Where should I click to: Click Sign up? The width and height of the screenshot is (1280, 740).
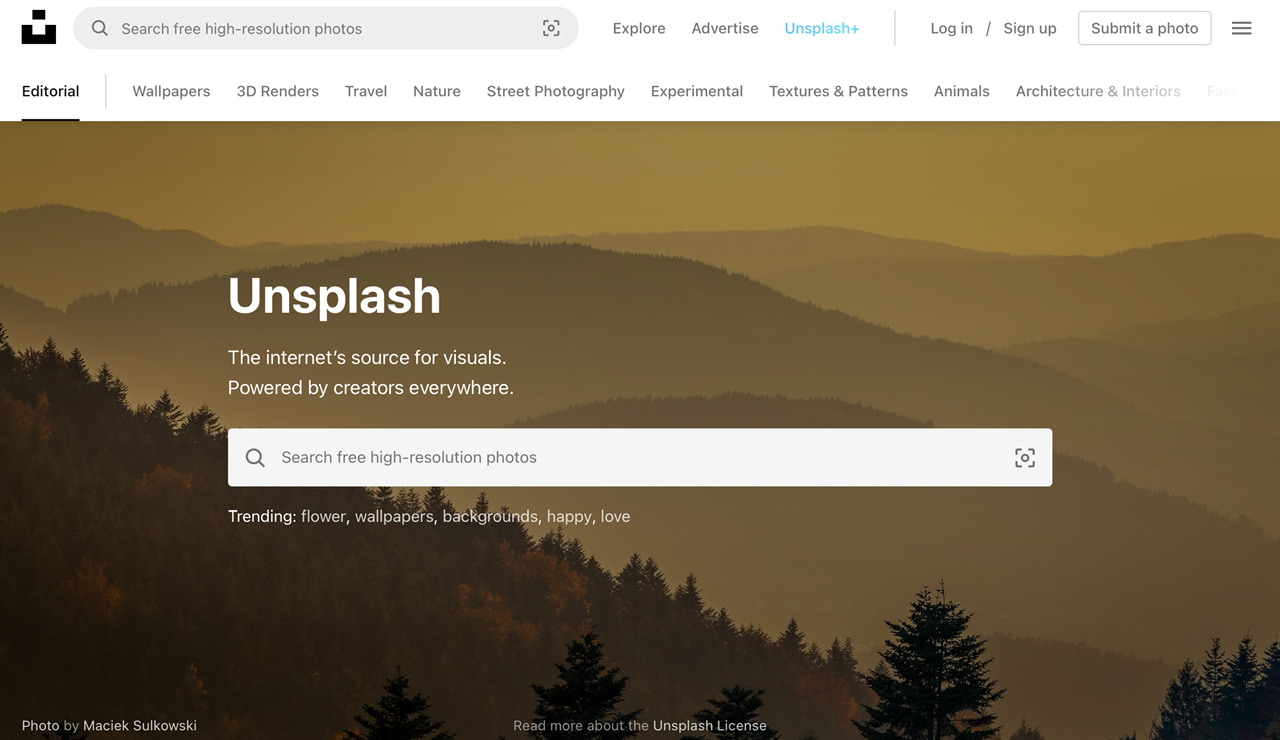(x=1030, y=28)
